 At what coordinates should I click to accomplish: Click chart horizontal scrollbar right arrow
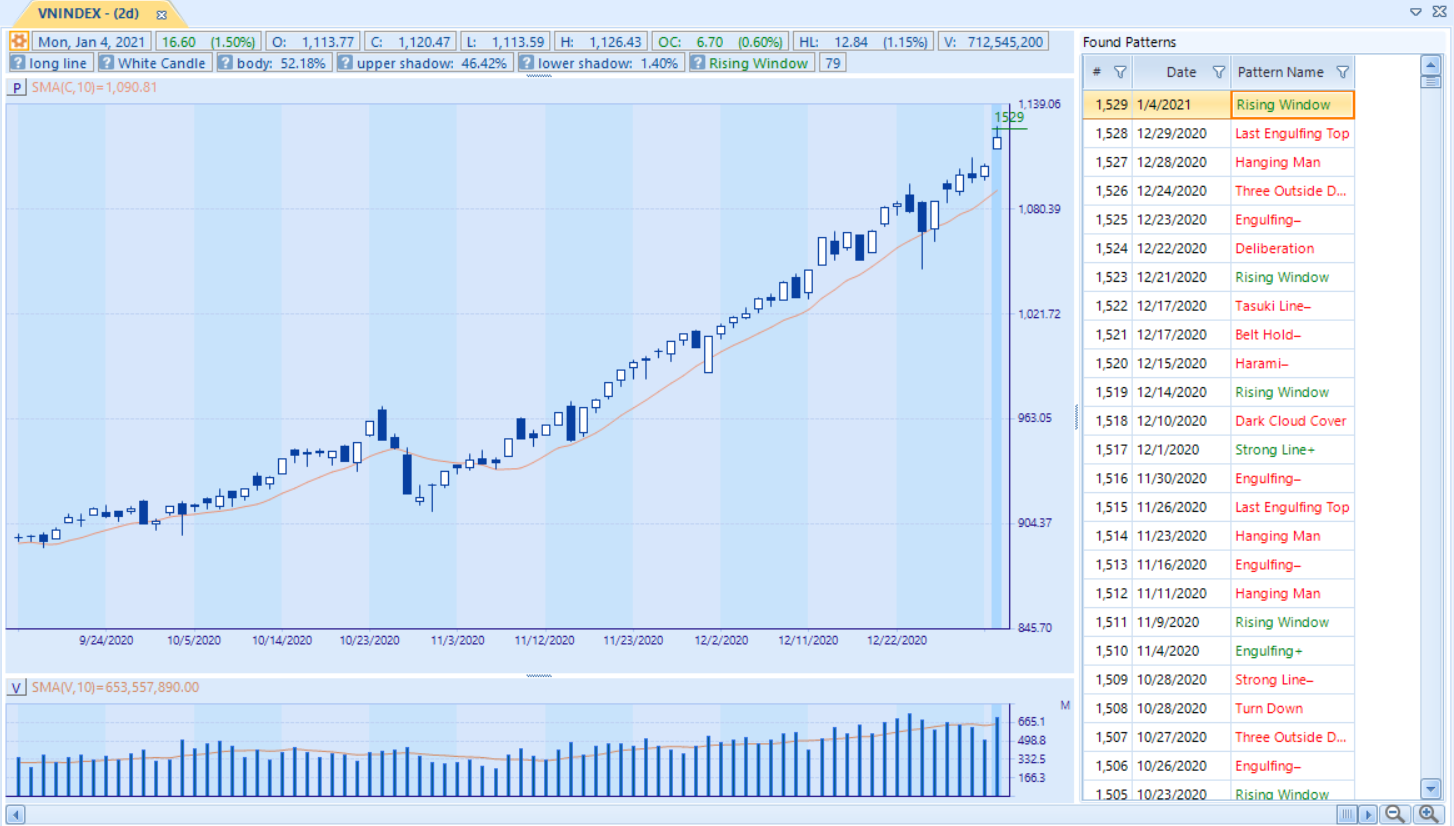1367,814
